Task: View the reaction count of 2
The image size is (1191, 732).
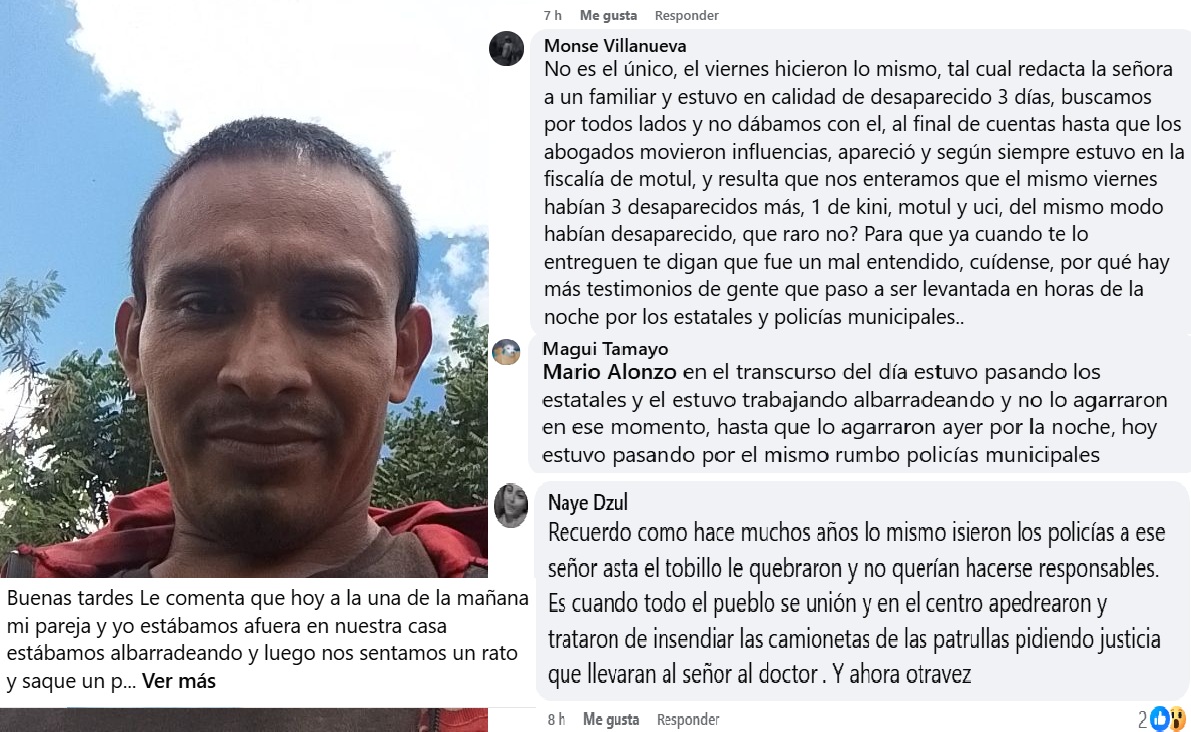Action: coord(1142,718)
